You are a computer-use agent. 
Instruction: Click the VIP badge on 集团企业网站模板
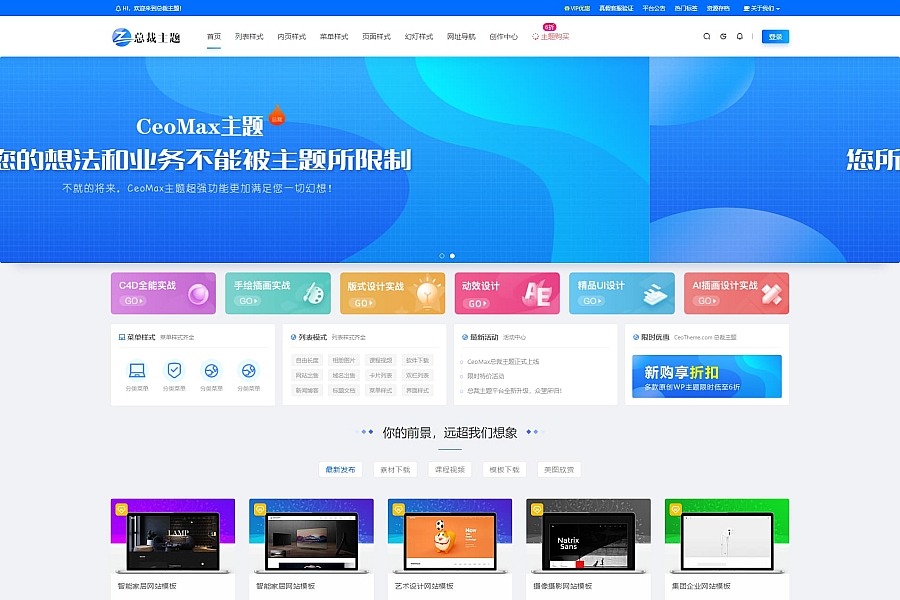tap(676, 509)
